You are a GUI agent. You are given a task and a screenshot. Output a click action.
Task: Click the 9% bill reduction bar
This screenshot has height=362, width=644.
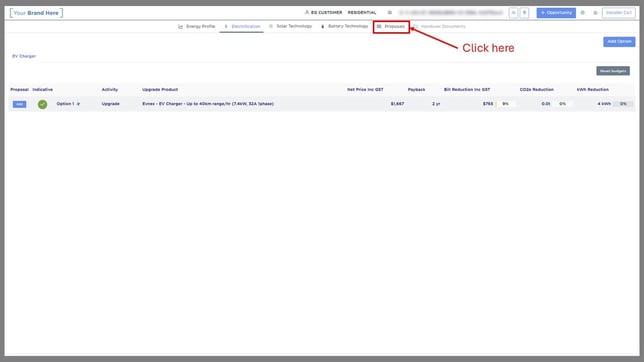click(x=506, y=104)
